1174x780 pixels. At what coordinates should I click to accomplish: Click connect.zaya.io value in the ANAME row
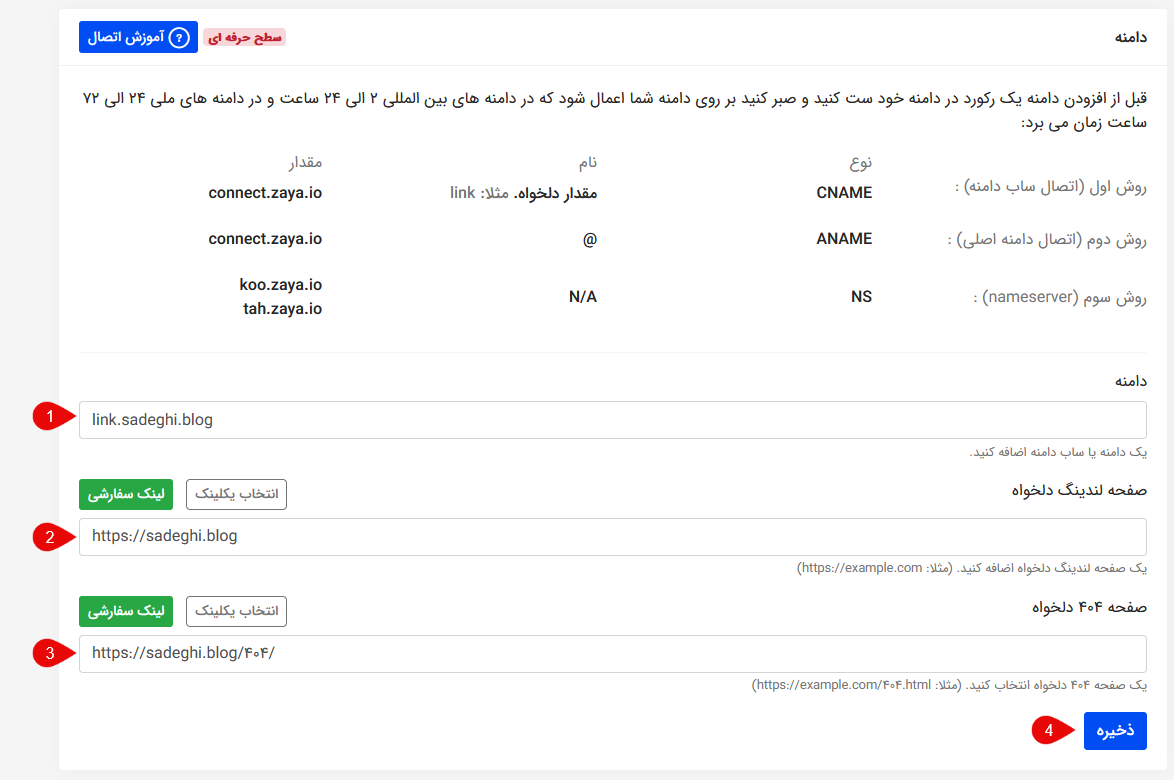(x=265, y=239)
